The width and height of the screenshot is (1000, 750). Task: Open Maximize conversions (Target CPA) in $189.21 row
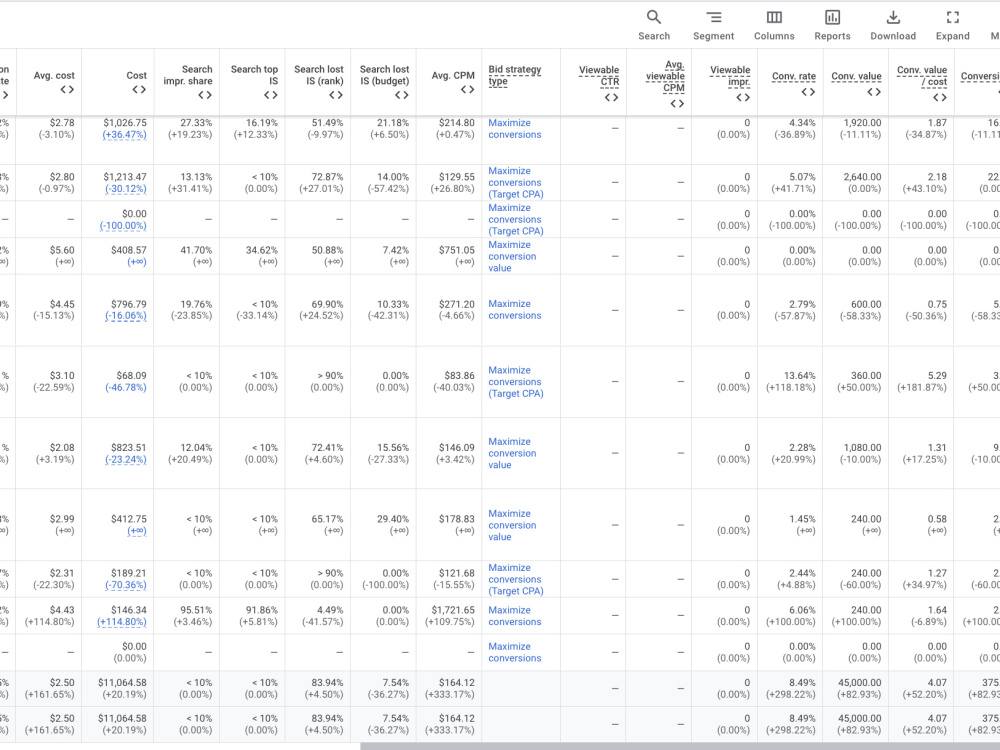coord(516,580)
